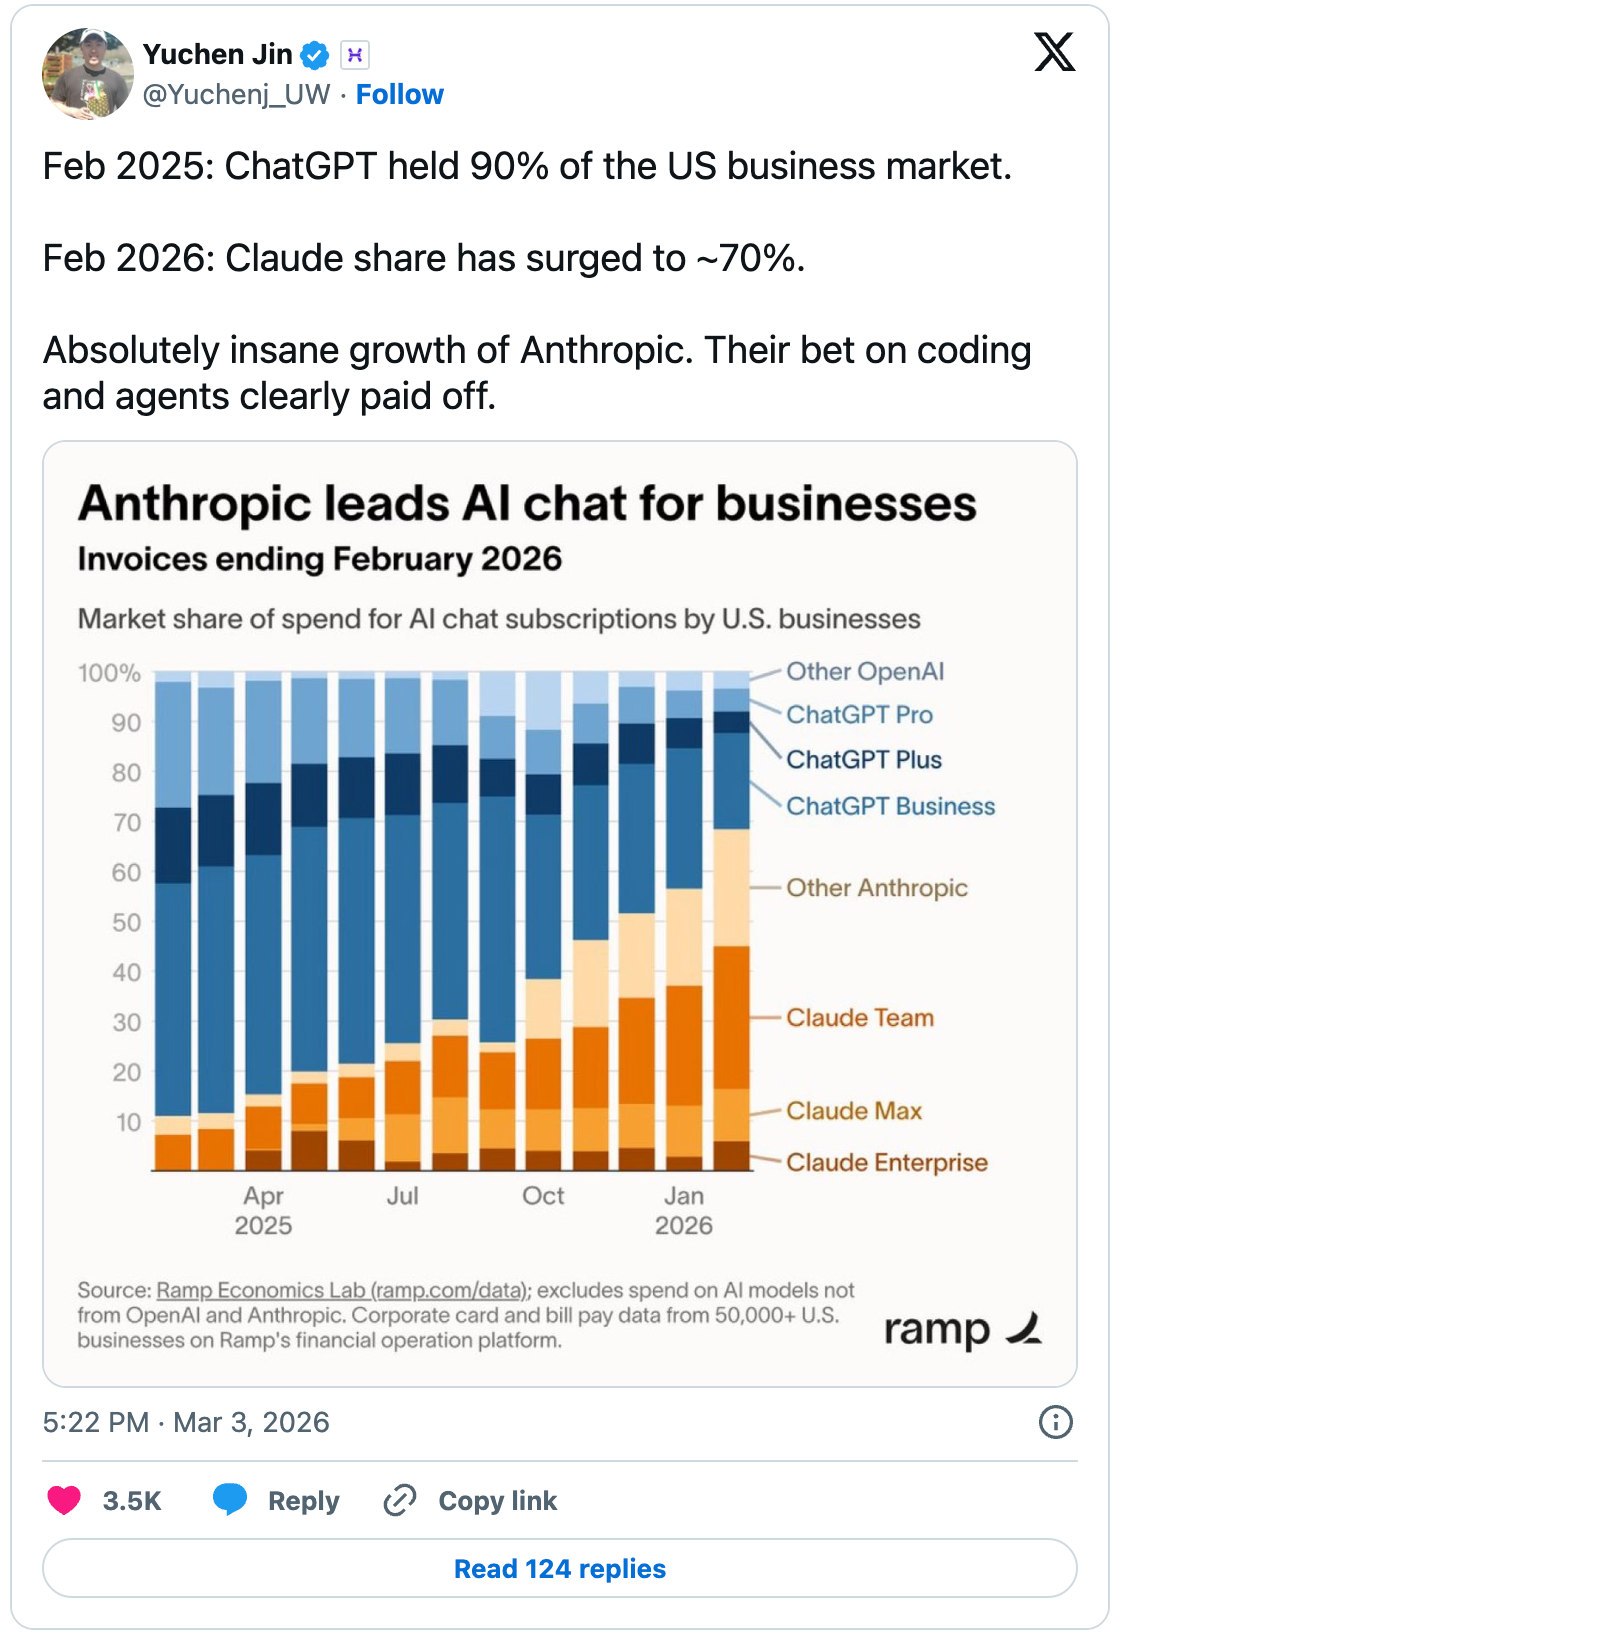Click the Read 124 replies button
Screen dimensions: 1606x1638
[x=560, y=1568]
